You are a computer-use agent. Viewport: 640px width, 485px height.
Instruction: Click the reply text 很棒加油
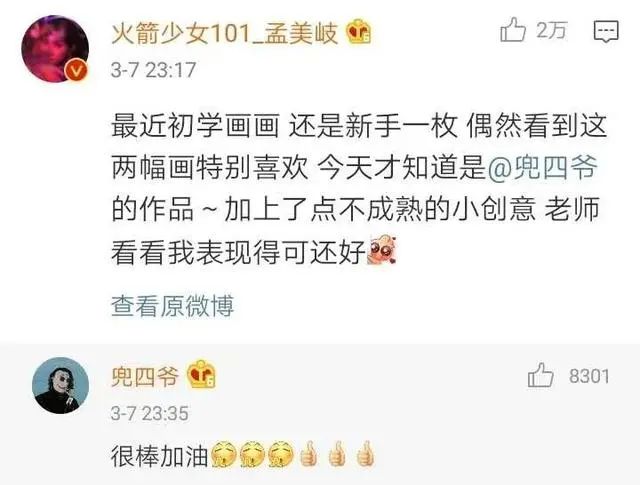[160, 456]
